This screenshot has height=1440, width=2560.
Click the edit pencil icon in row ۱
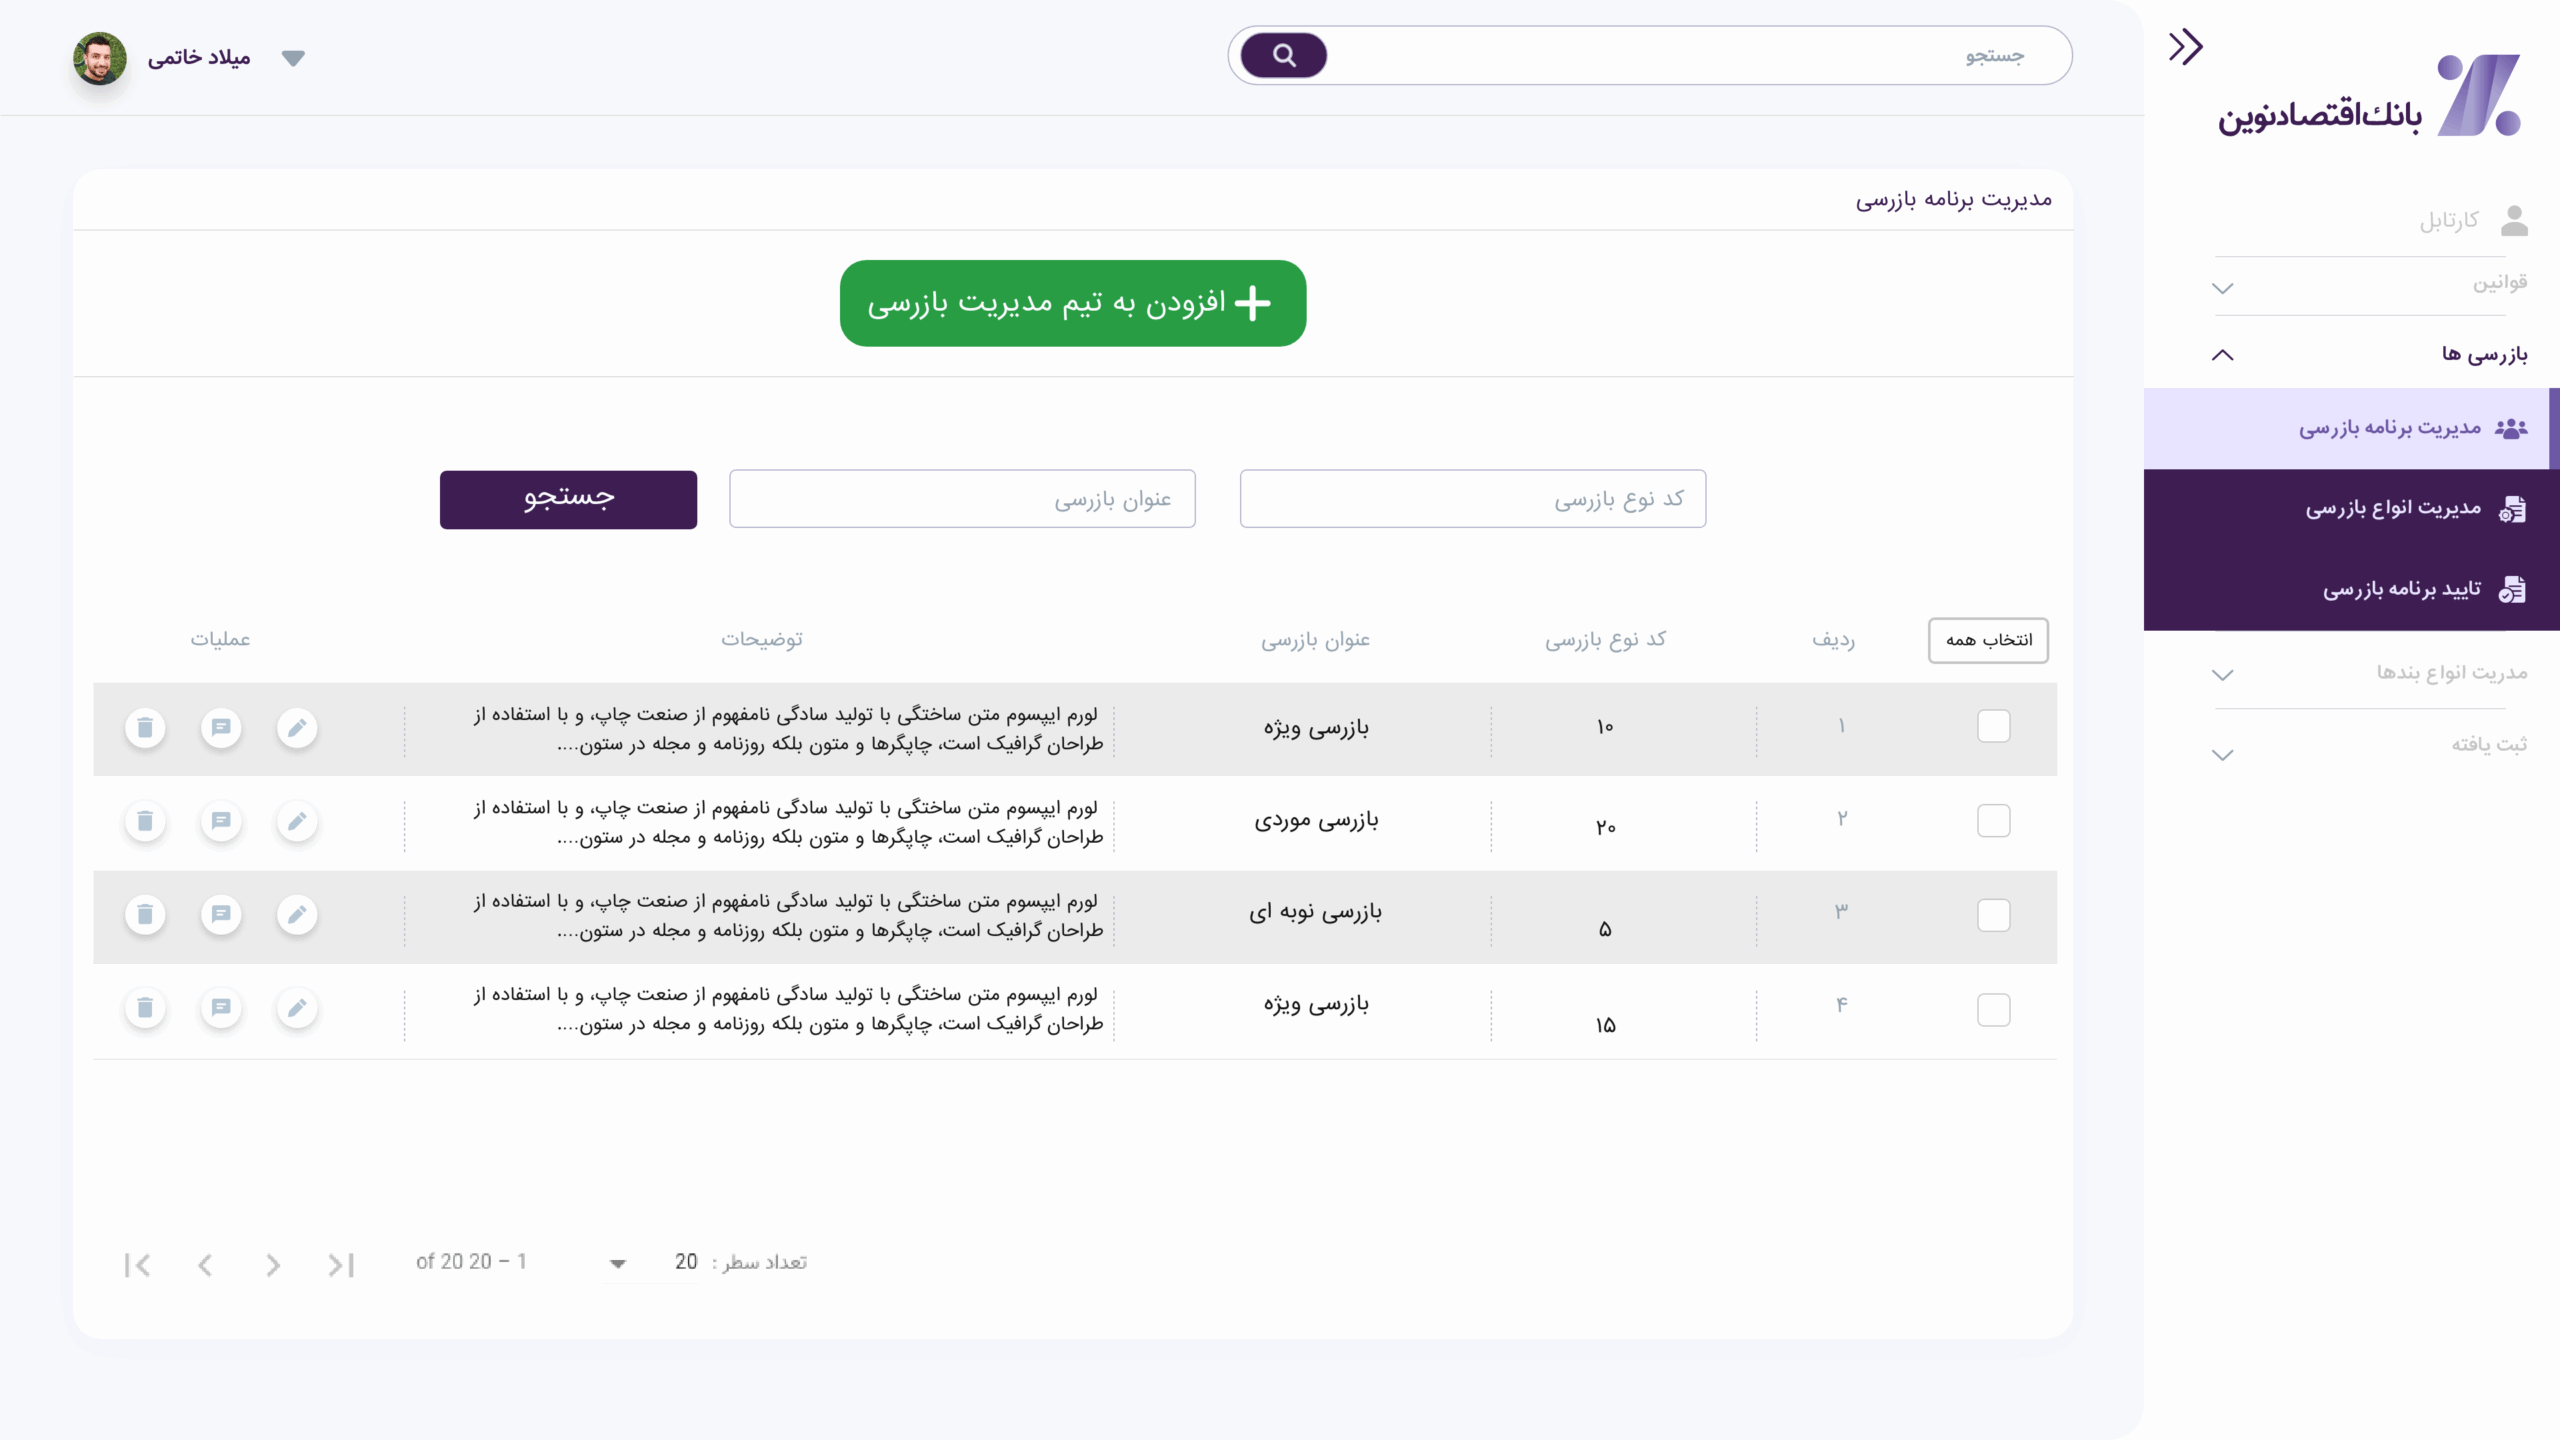(297, 728)
